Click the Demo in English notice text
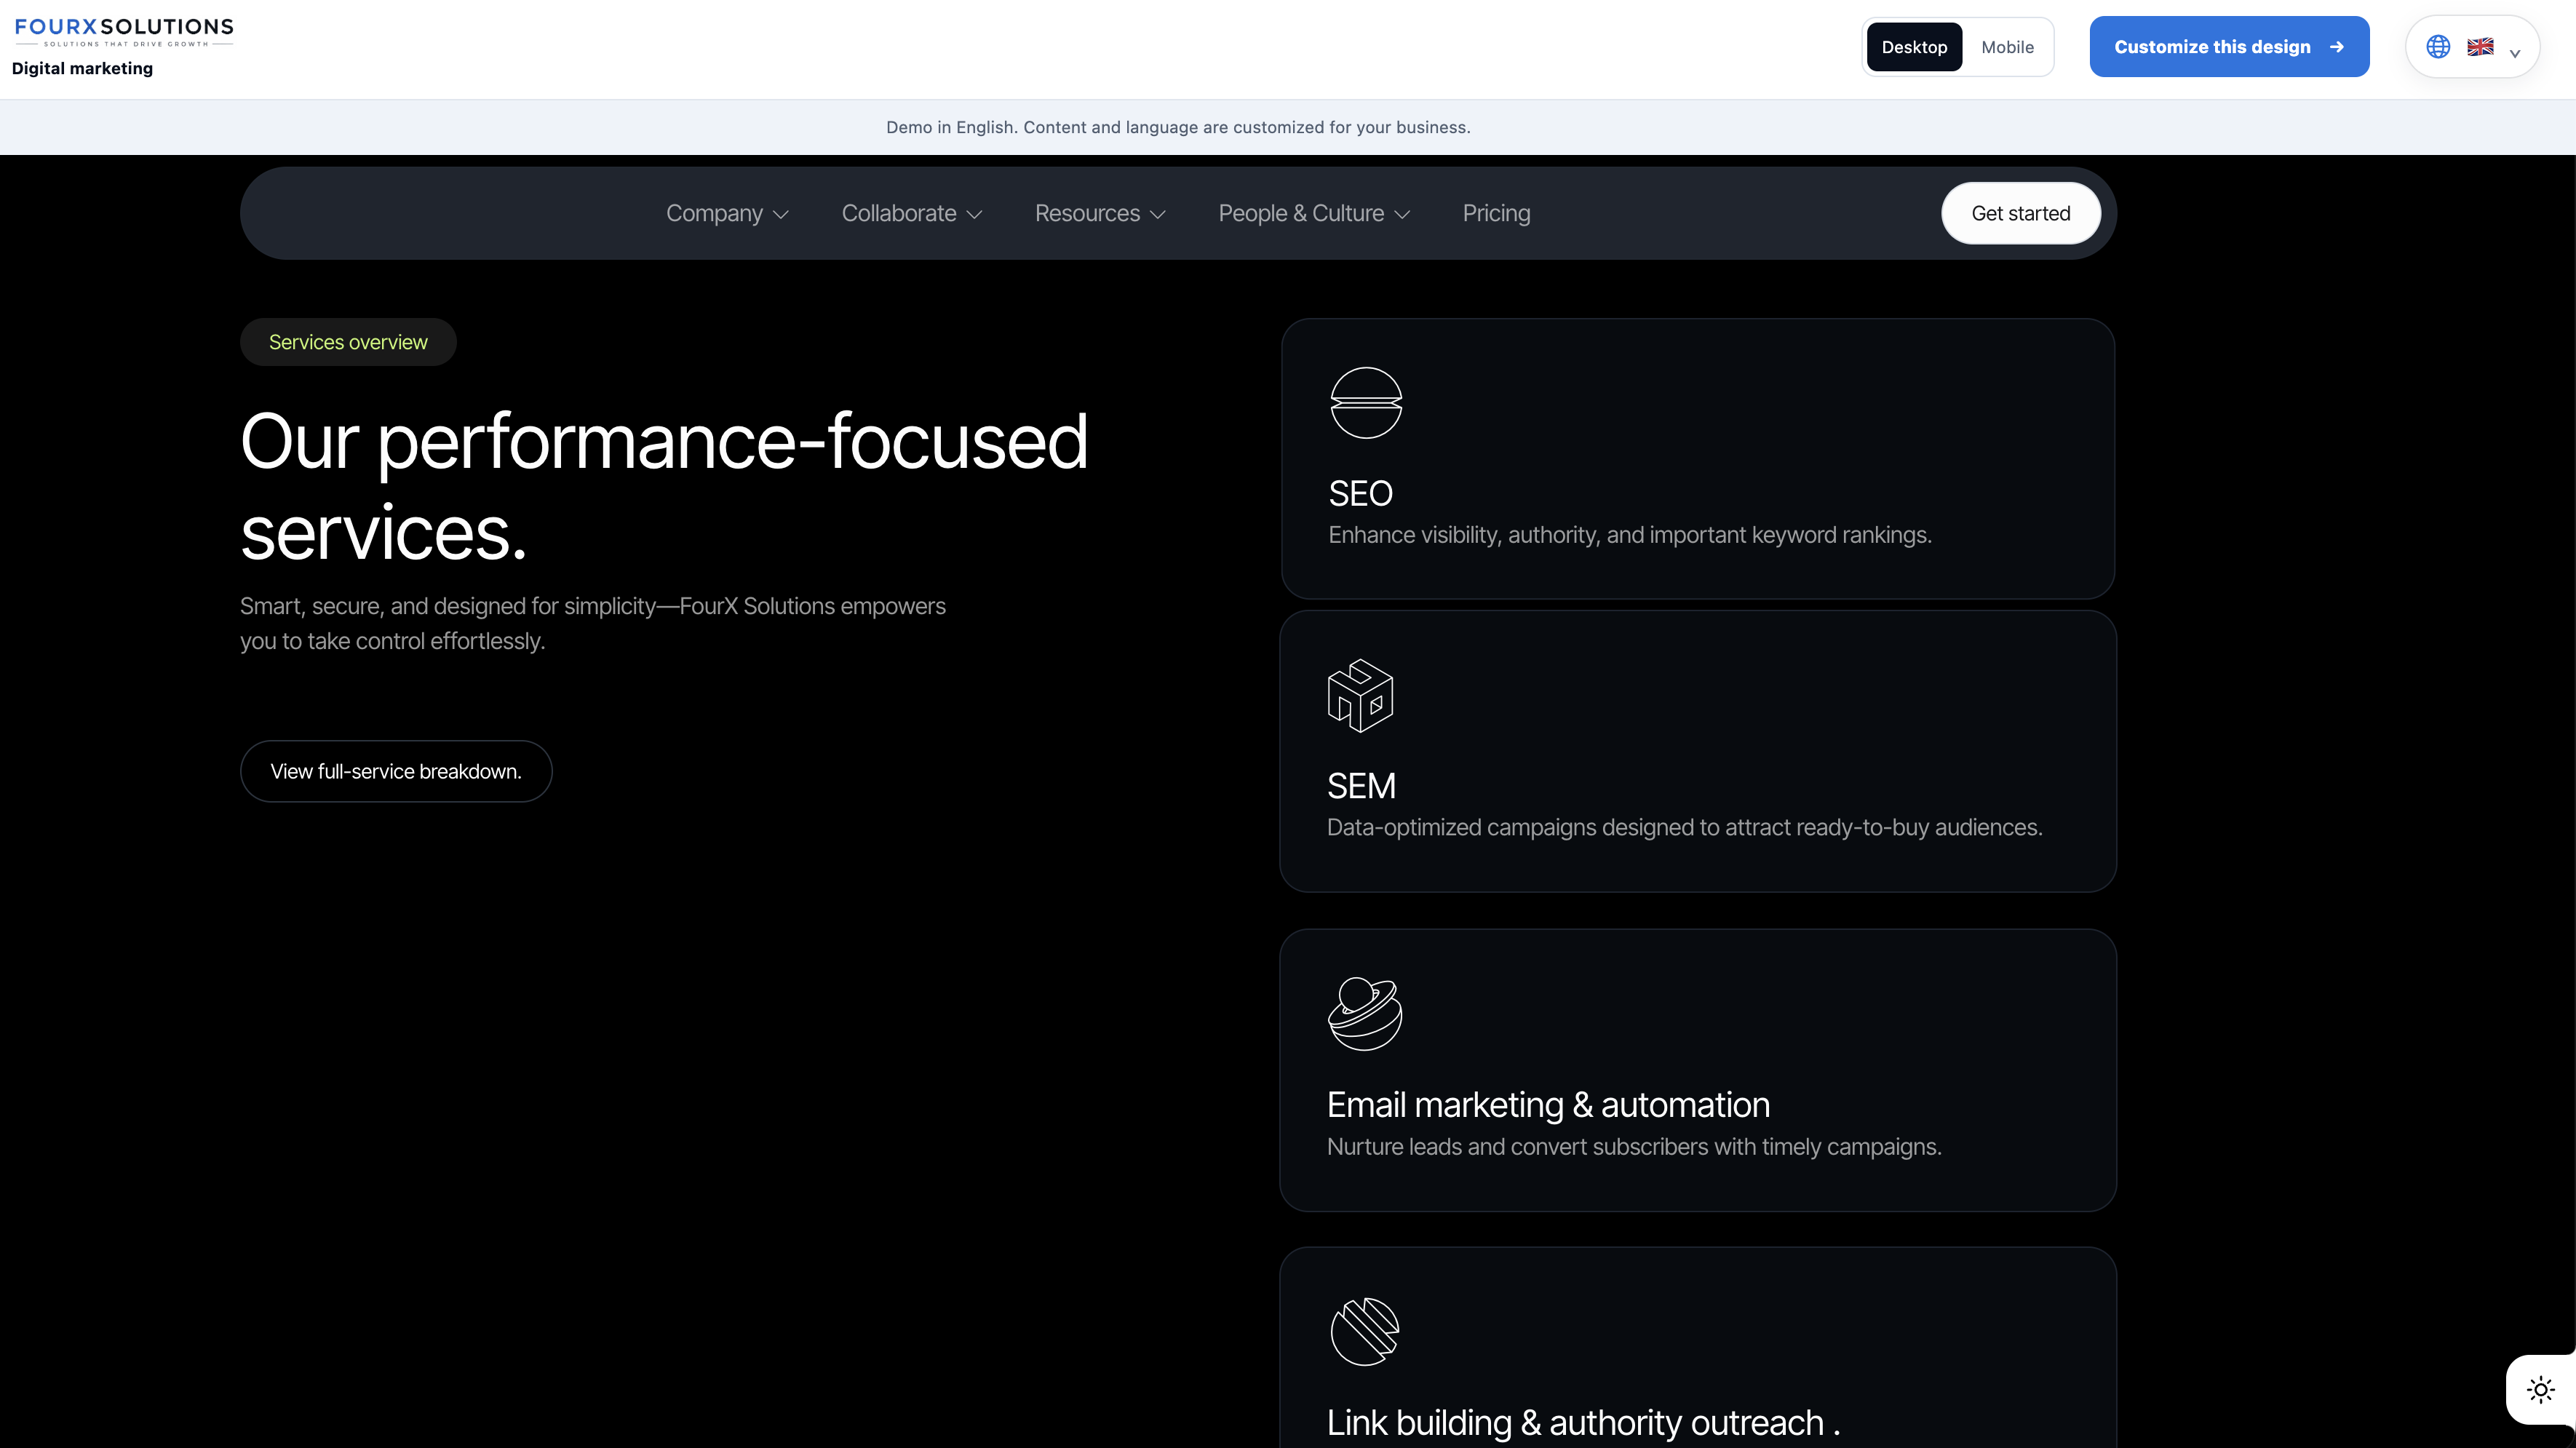2576x1448 pixels. point(1178,127)
